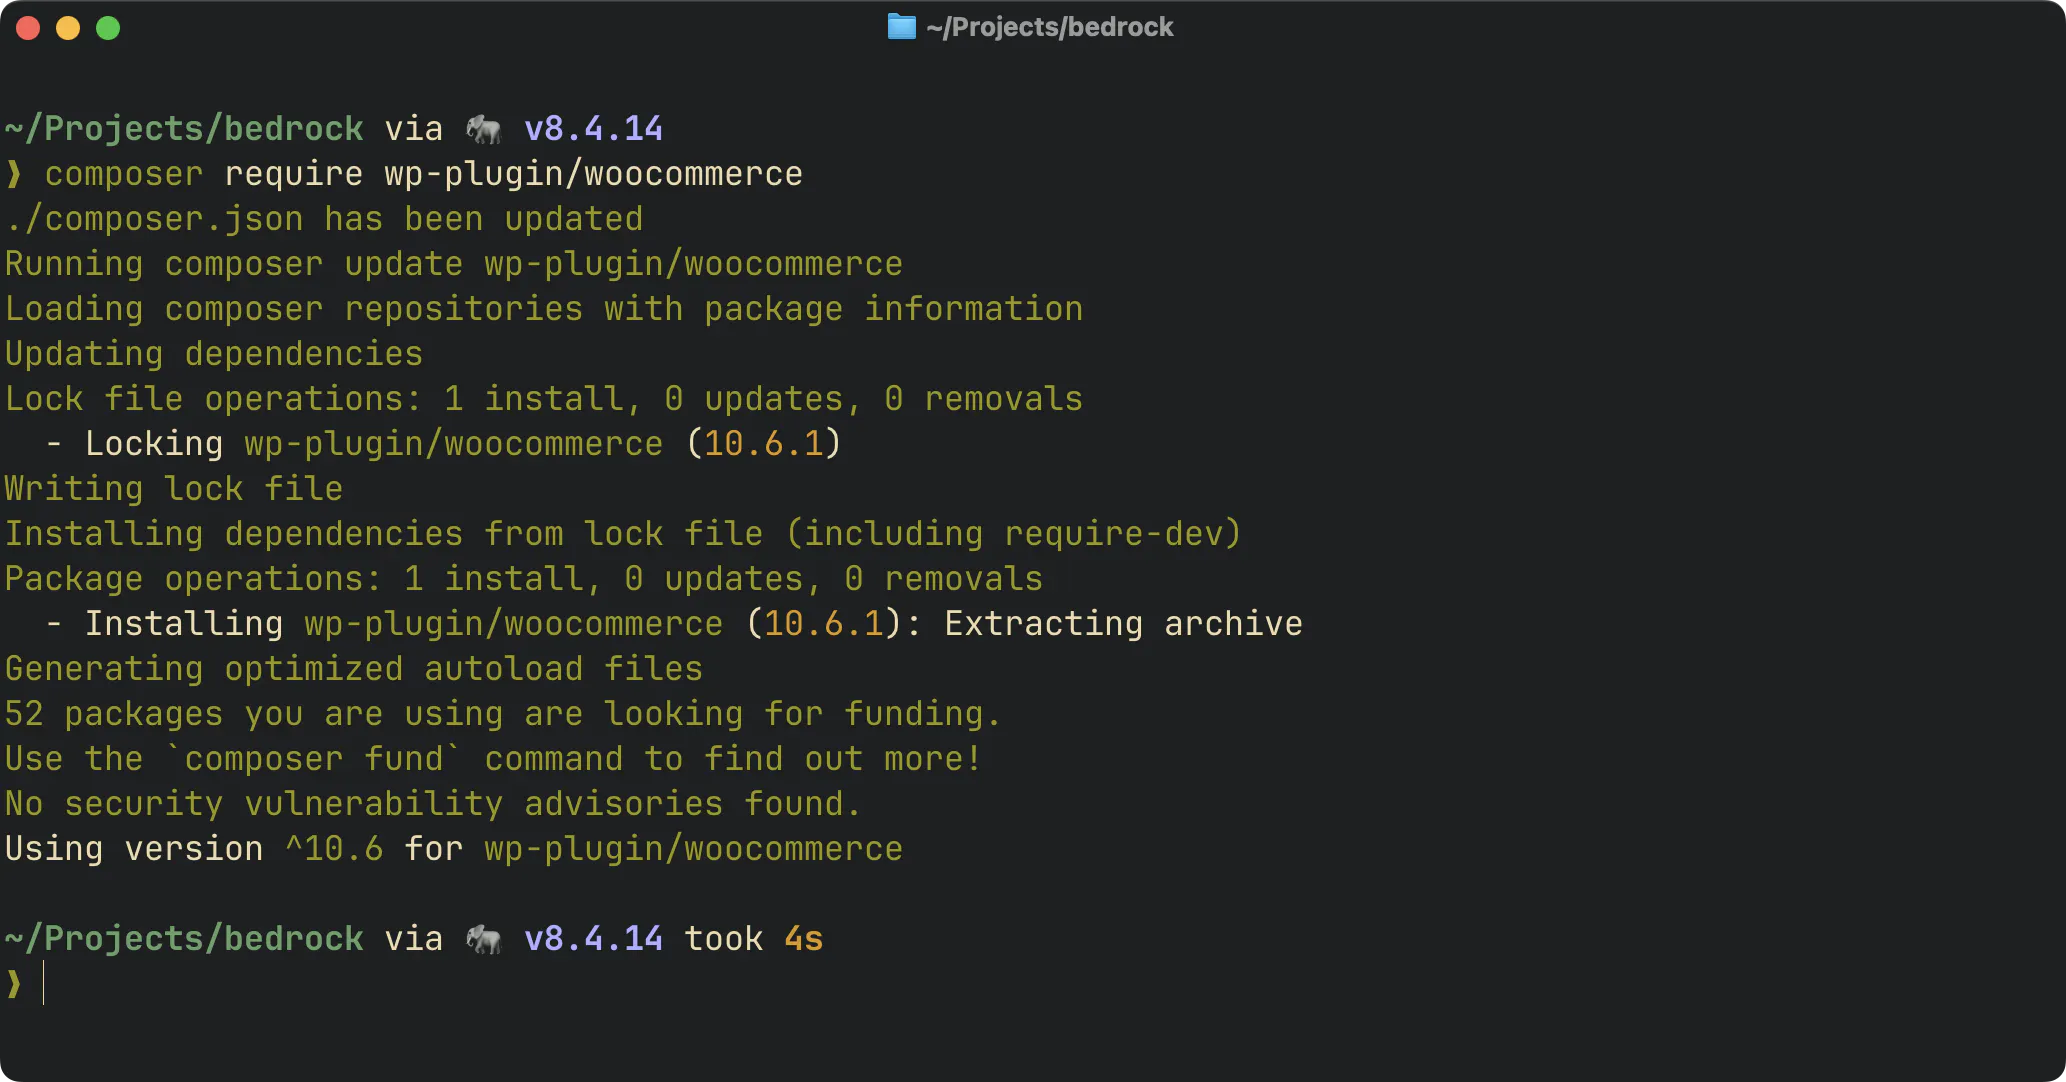
Task: Click the 'composer fund' command hint line
Action: tap(493, 759)
